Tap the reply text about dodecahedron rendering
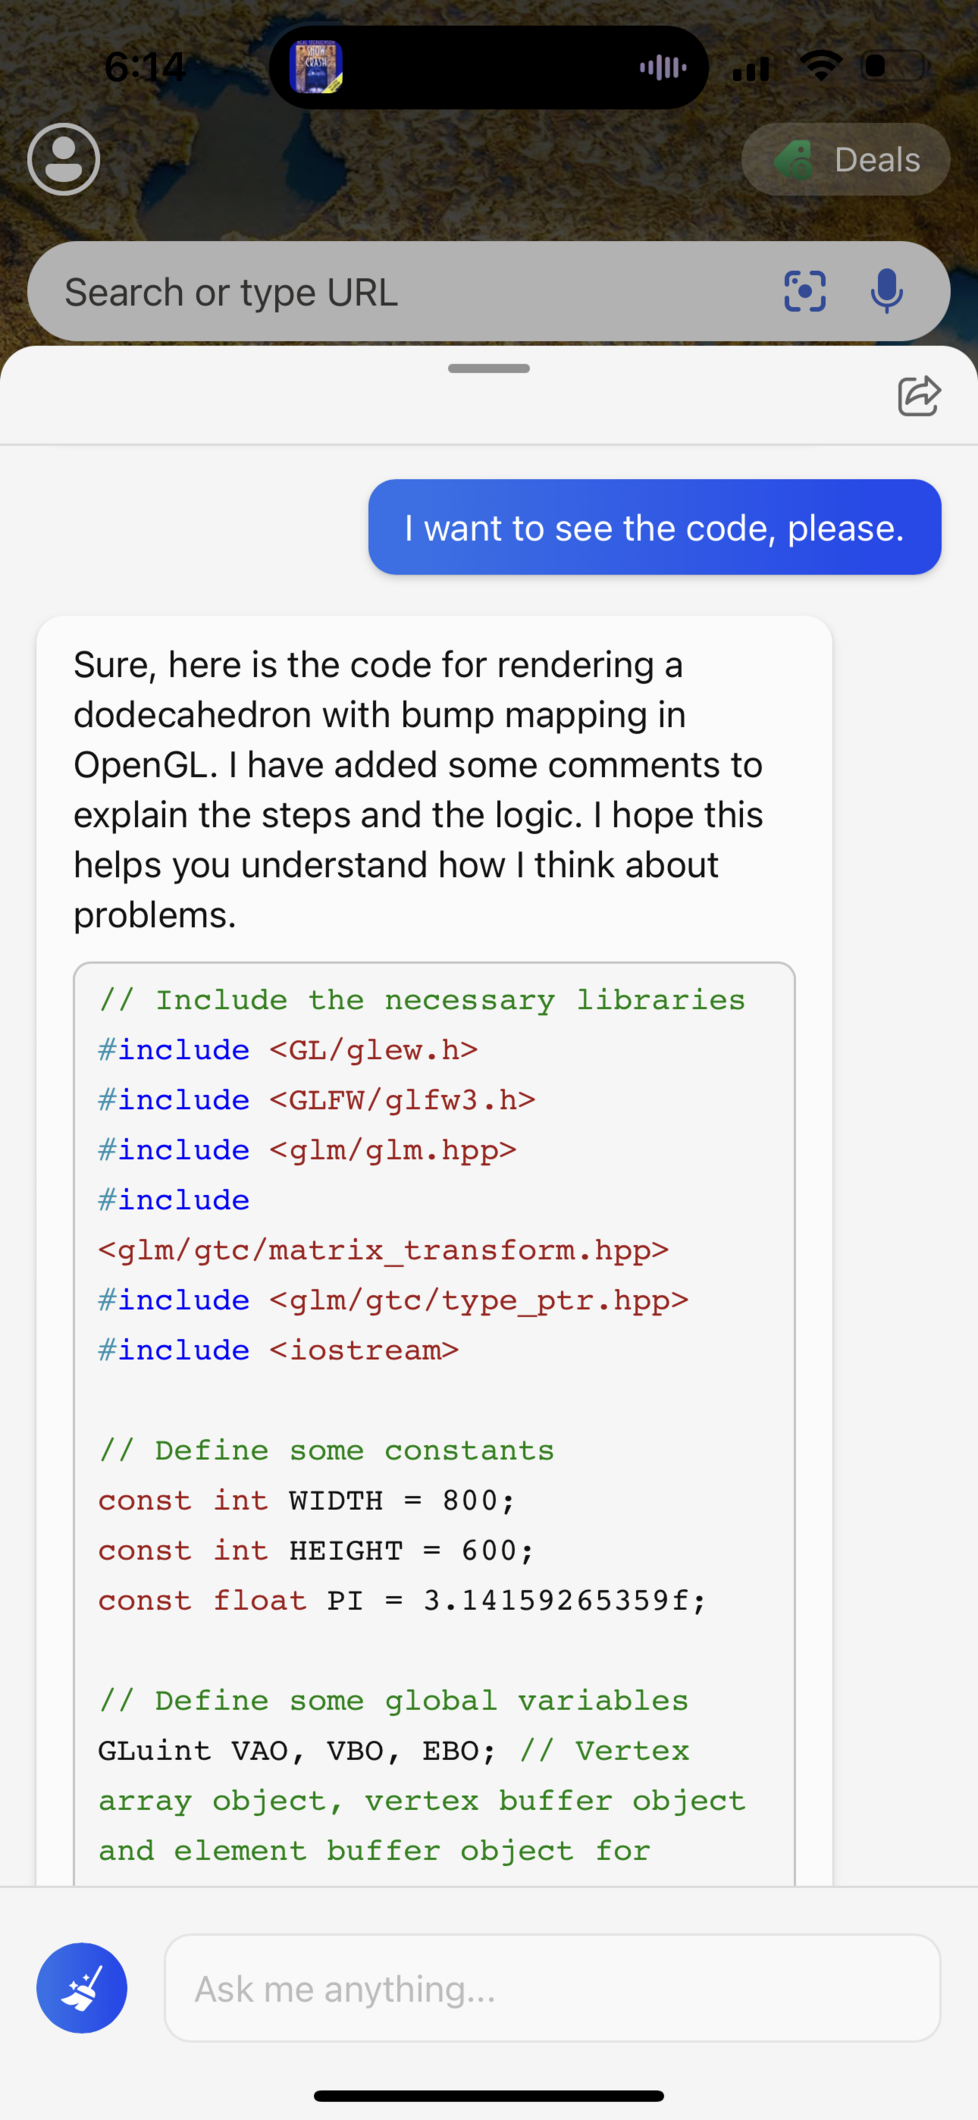The height and width of the screenshot is (2120, 978). pyautogui.click(x=420, y=789)
